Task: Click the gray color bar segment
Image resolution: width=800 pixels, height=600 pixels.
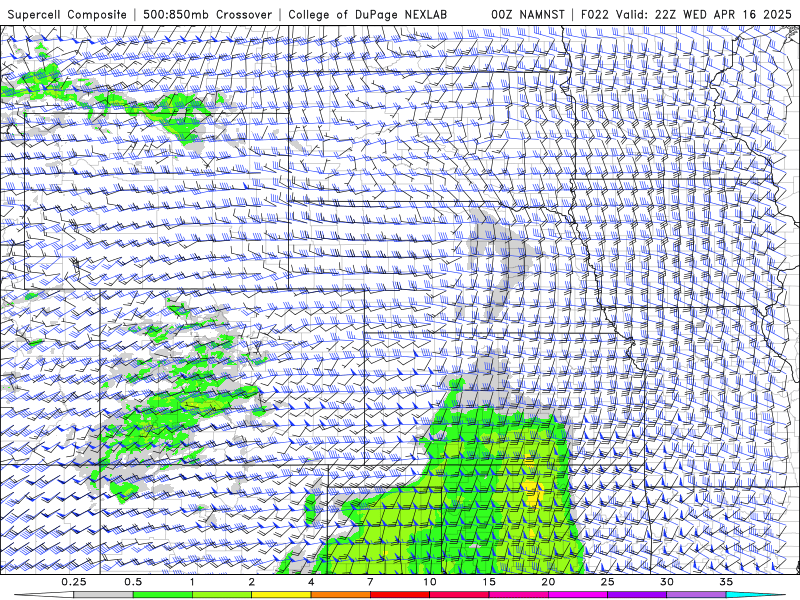Action: click(104, 595)
